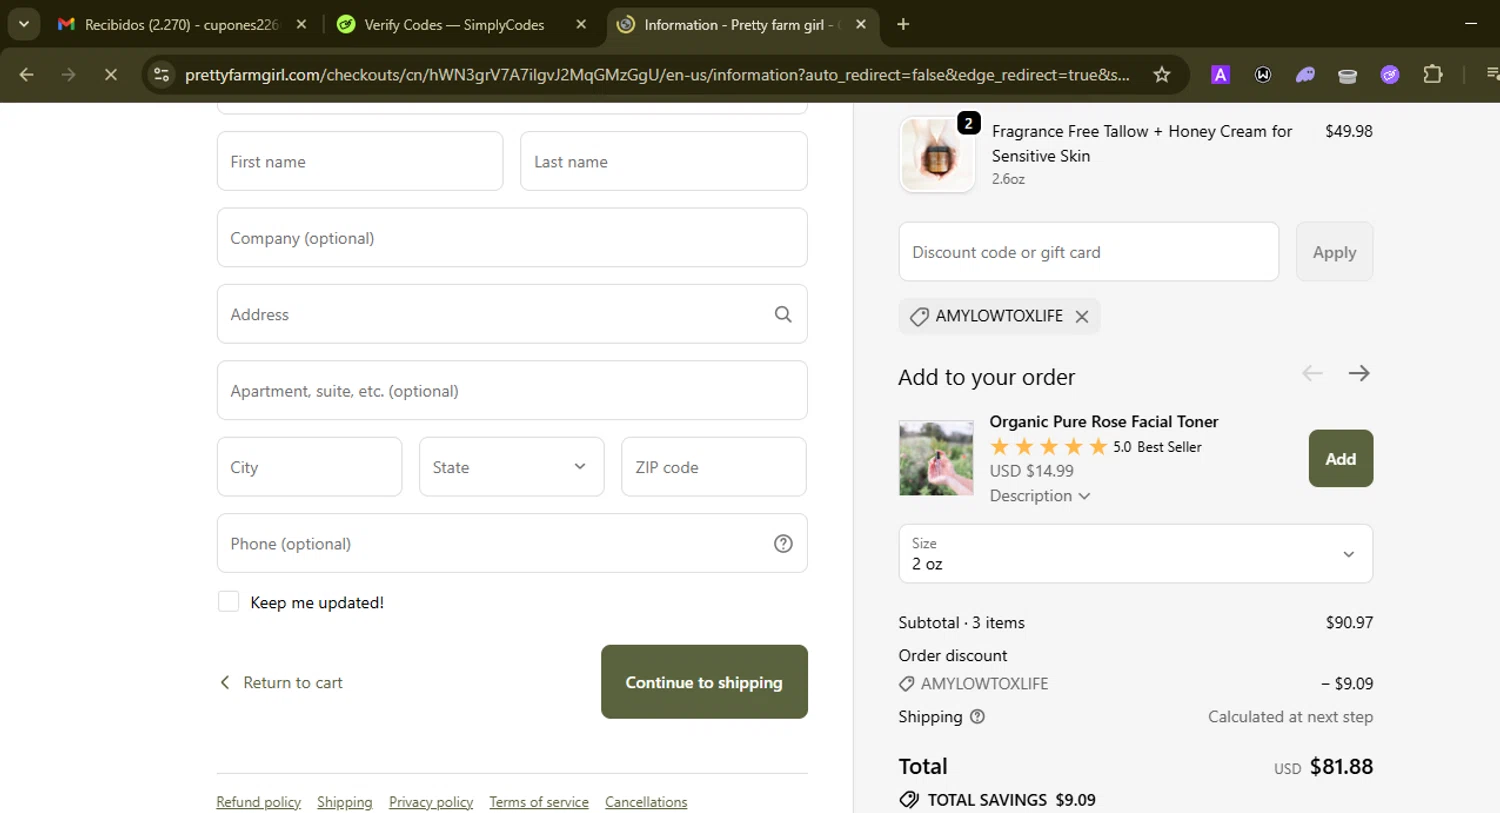1500x813 pixels.
Task: Click the Company (optional) field
Action: (512, 237)
